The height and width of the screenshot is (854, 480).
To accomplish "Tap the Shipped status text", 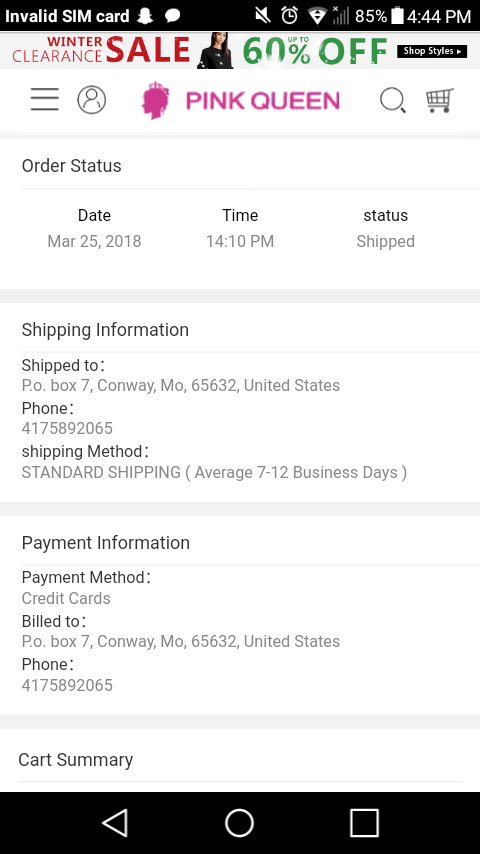I will pyautogui.click(x=386, y=241).
